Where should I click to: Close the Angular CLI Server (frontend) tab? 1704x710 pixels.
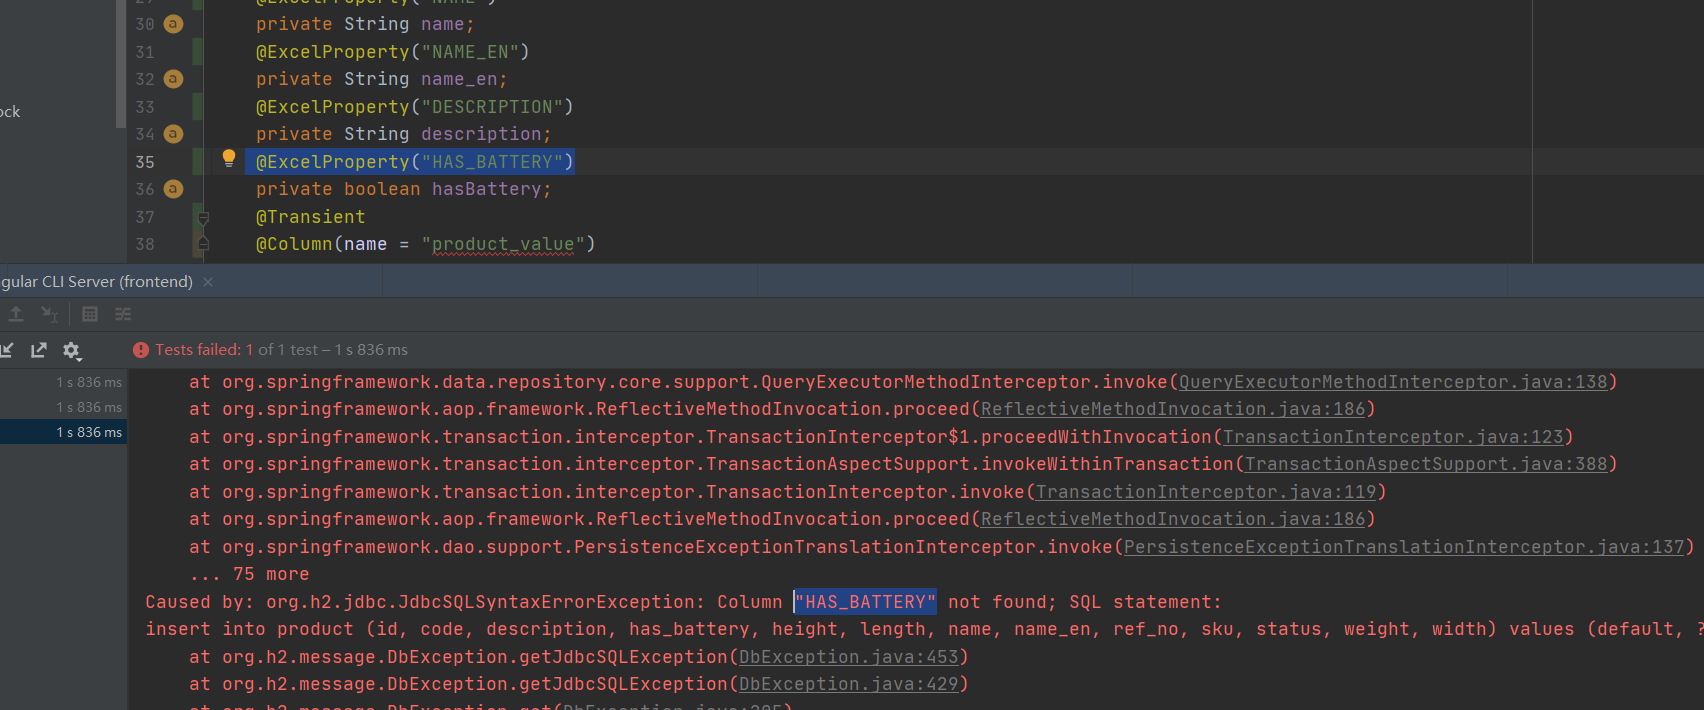tap(208, 282)
